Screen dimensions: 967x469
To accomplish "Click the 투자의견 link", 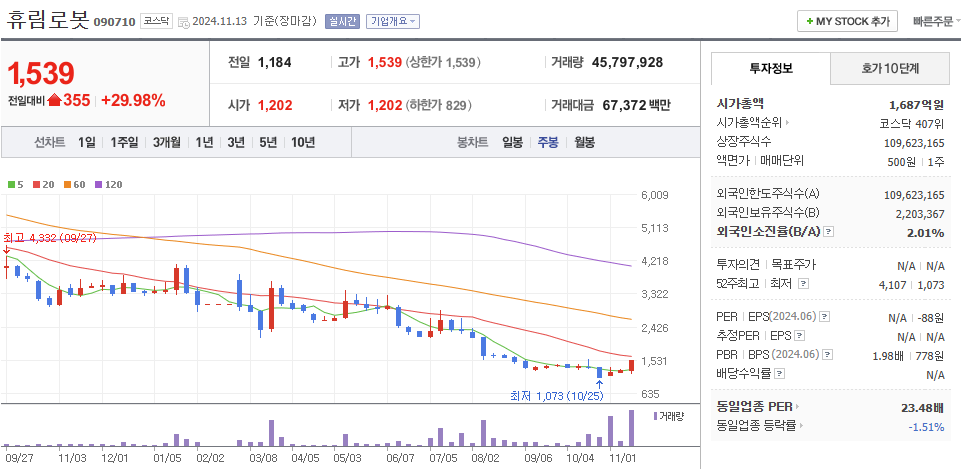I will (x=737, y=265).
